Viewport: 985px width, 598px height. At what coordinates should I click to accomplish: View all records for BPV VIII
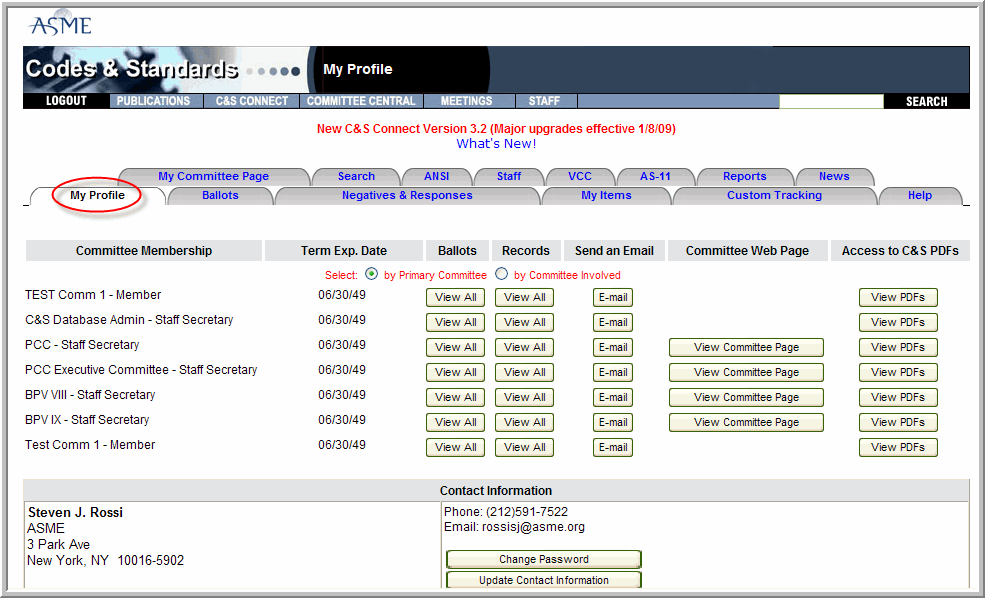(525, 398)
